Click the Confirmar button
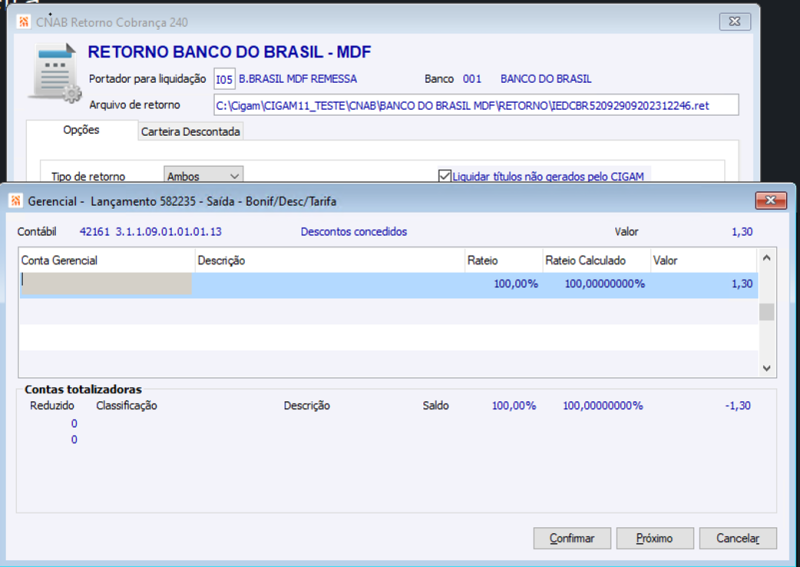The width and height of the screenshot is (800, 567). [572, 538]
